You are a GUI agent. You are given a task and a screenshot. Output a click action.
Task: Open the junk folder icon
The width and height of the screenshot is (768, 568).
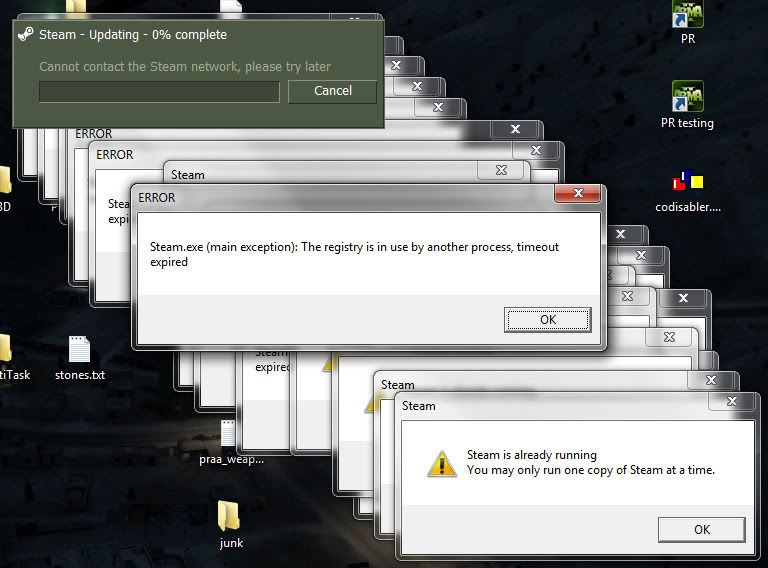coord(228,516)
